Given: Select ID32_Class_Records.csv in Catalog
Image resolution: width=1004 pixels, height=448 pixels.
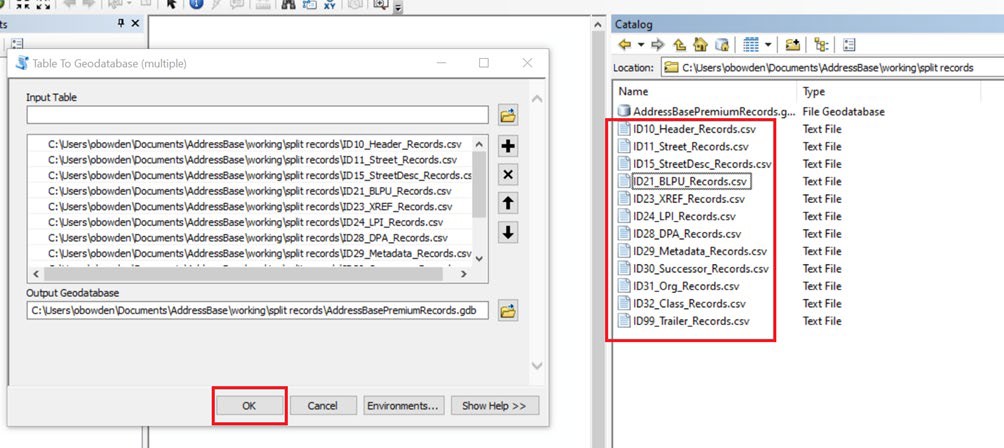Looking at the screenshot, I should (682, 303).
